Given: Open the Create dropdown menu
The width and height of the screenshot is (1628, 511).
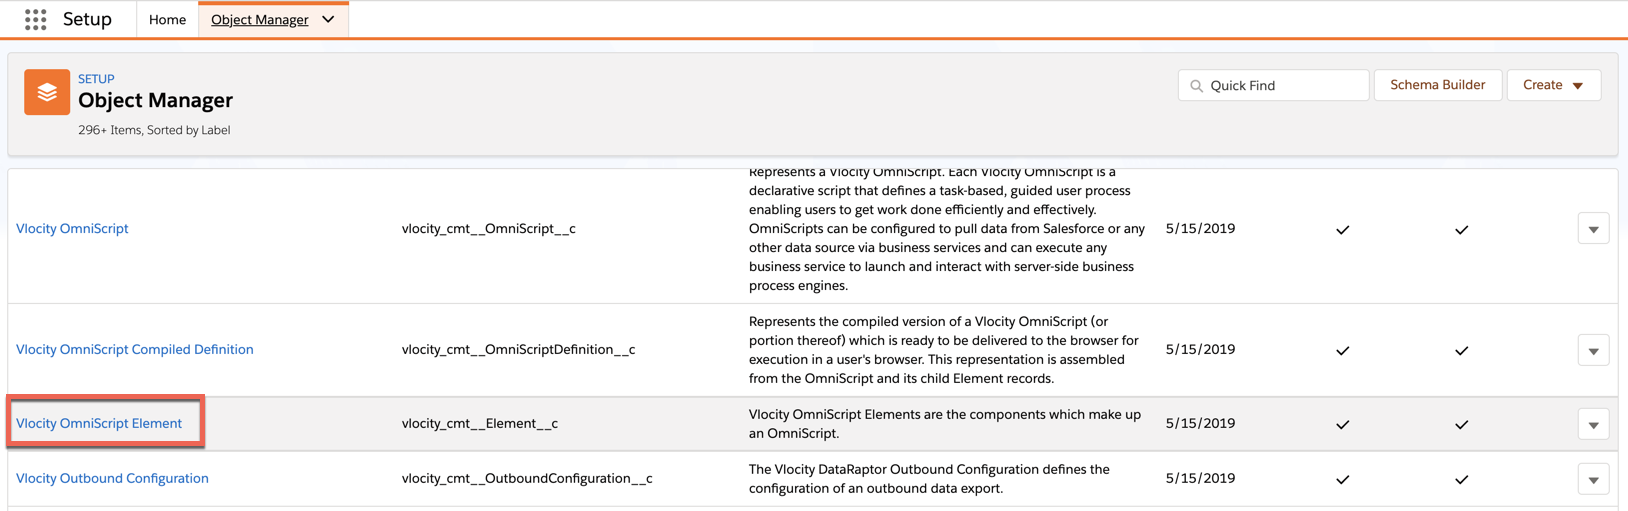Looking at the screenshot, I should (x=1553, y=85).
